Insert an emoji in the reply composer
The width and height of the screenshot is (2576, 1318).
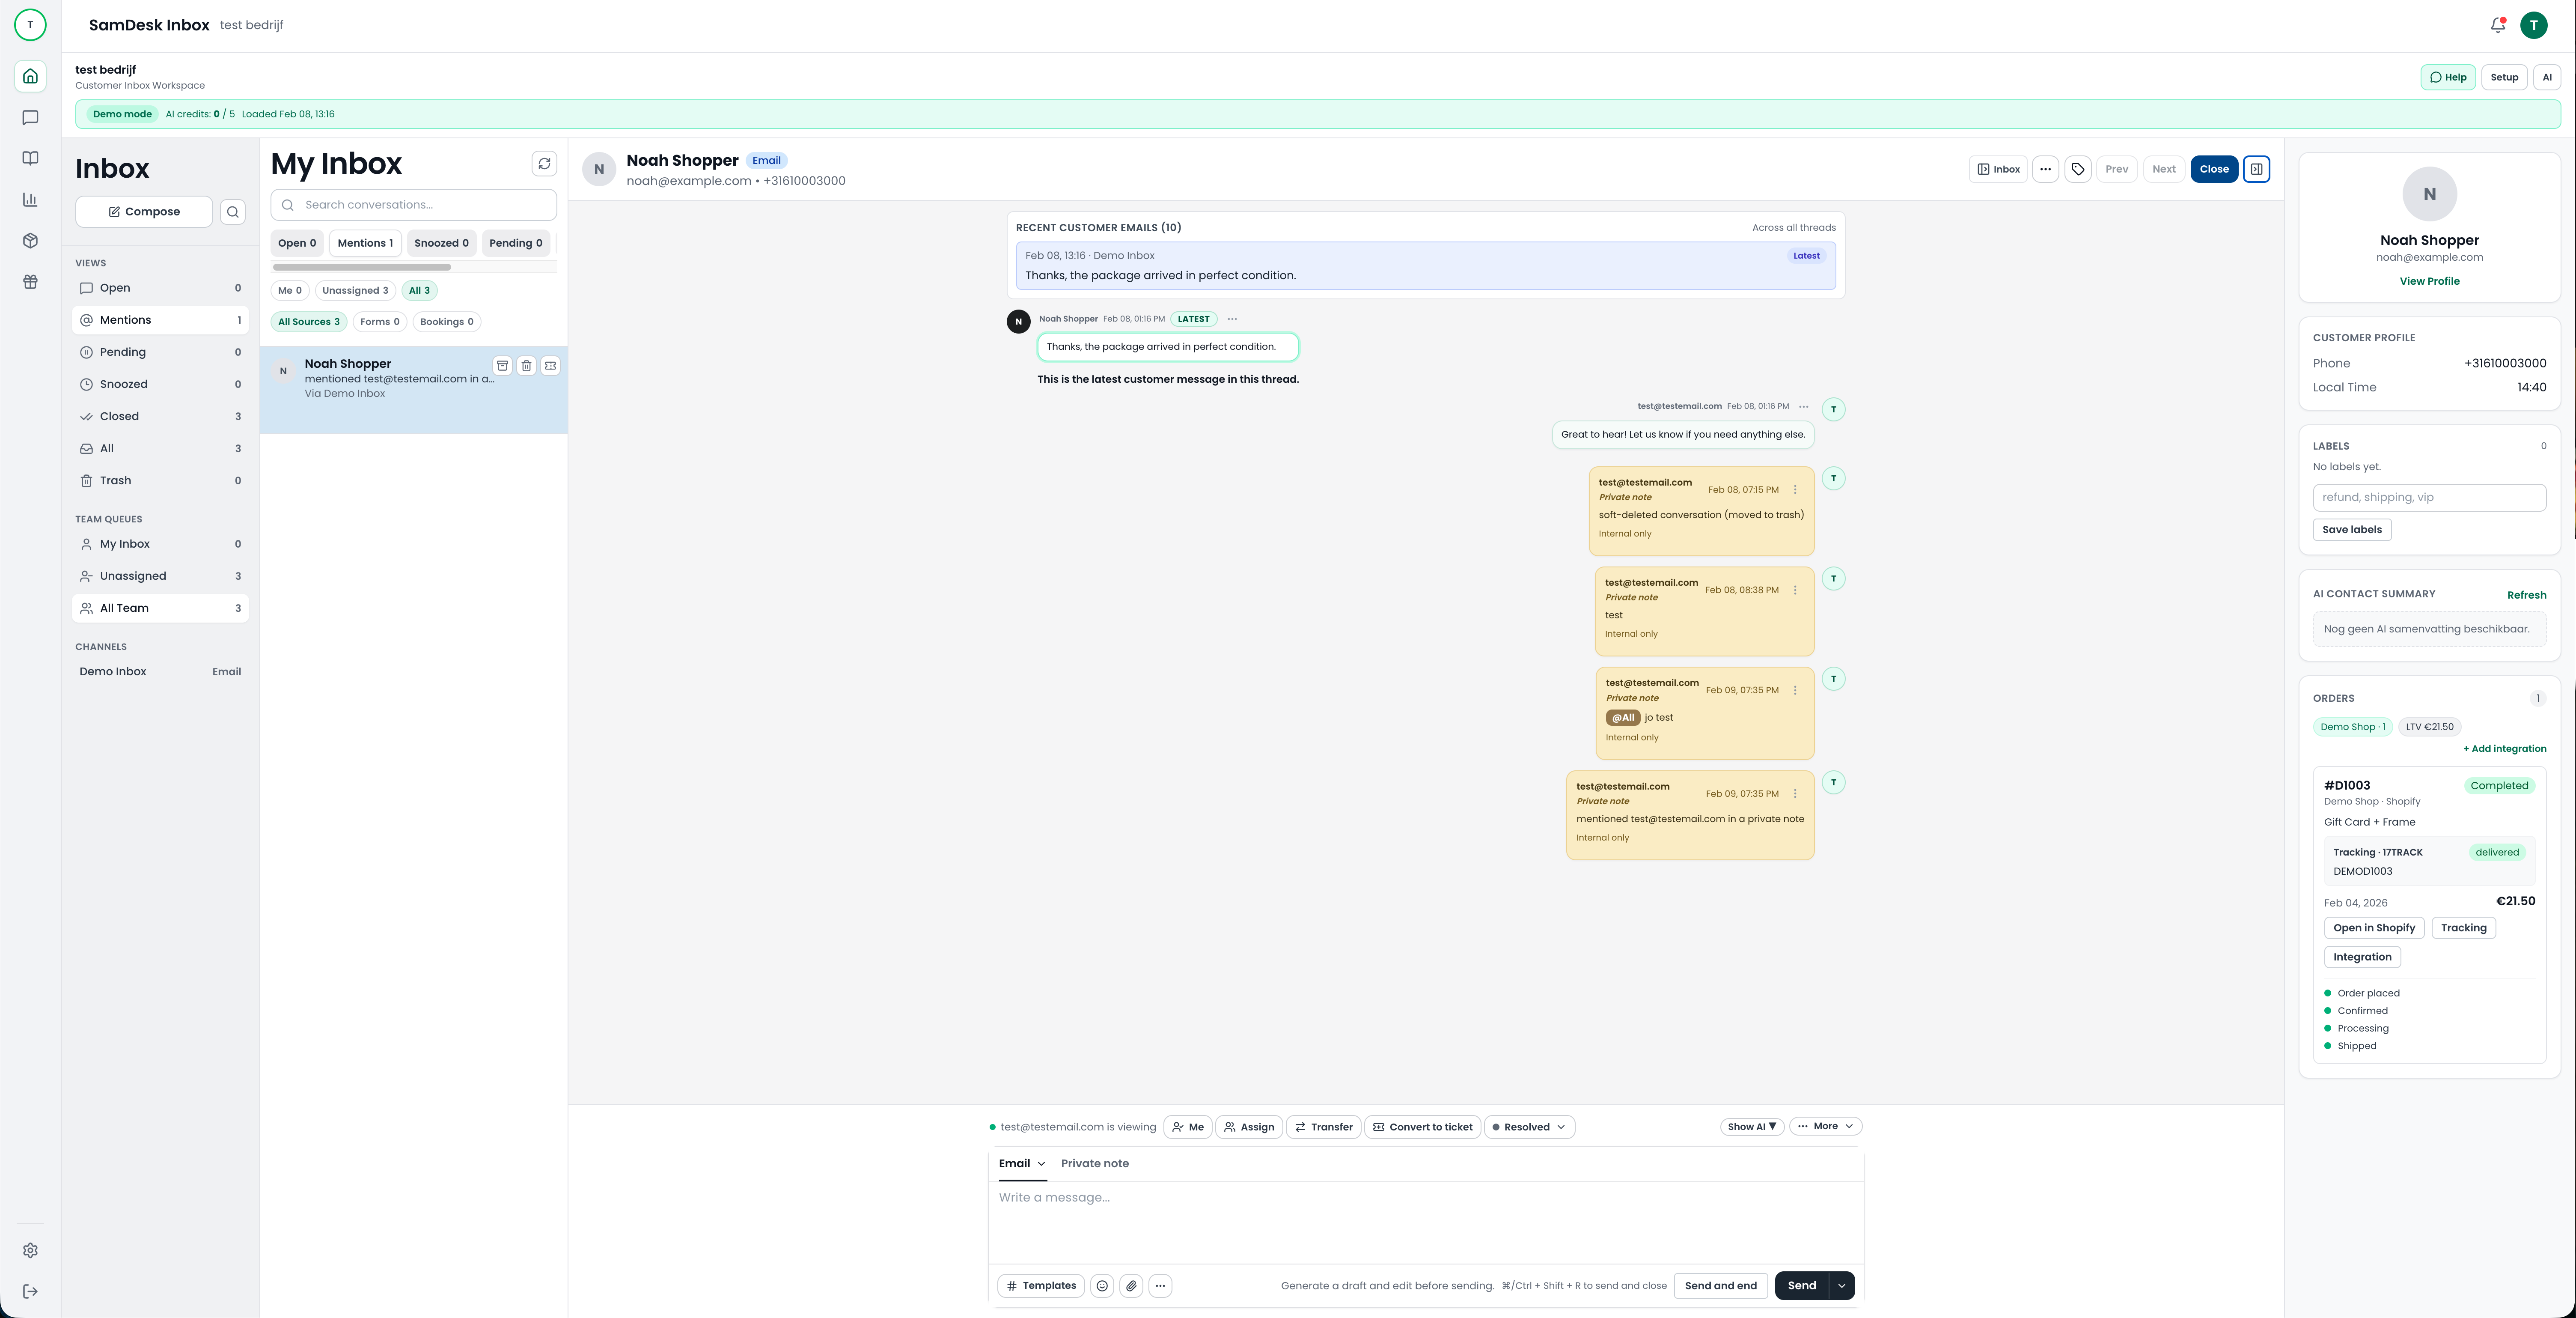(x=1101, y=1286)
